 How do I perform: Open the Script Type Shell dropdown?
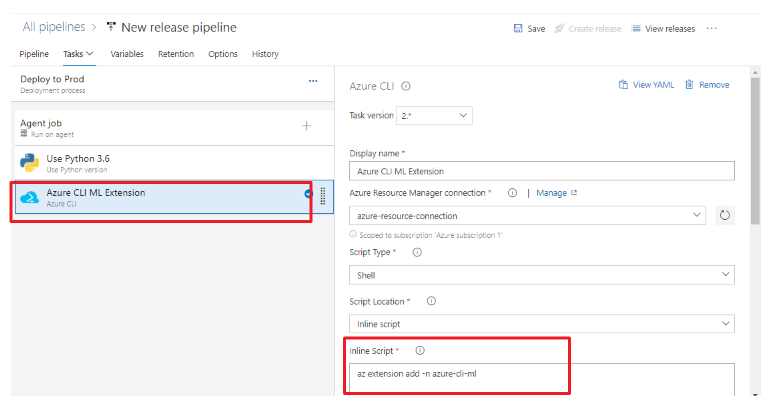(x=541, y=275)
